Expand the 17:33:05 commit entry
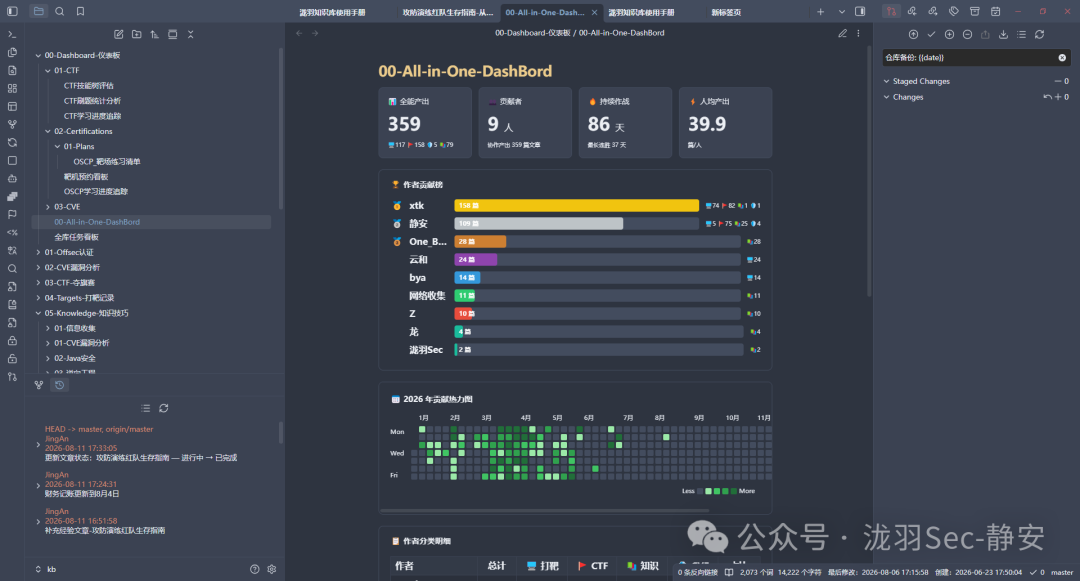 pos(38,444)
